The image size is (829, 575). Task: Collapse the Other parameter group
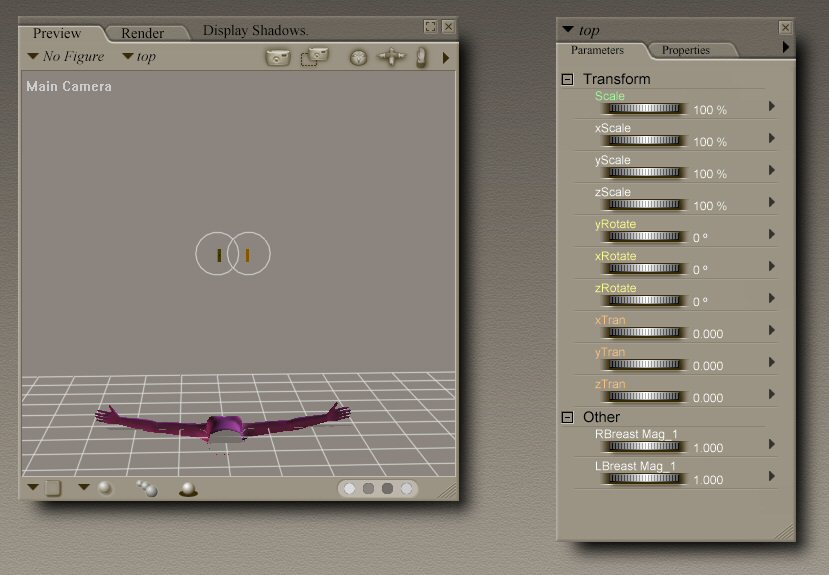tap(568, 417)
